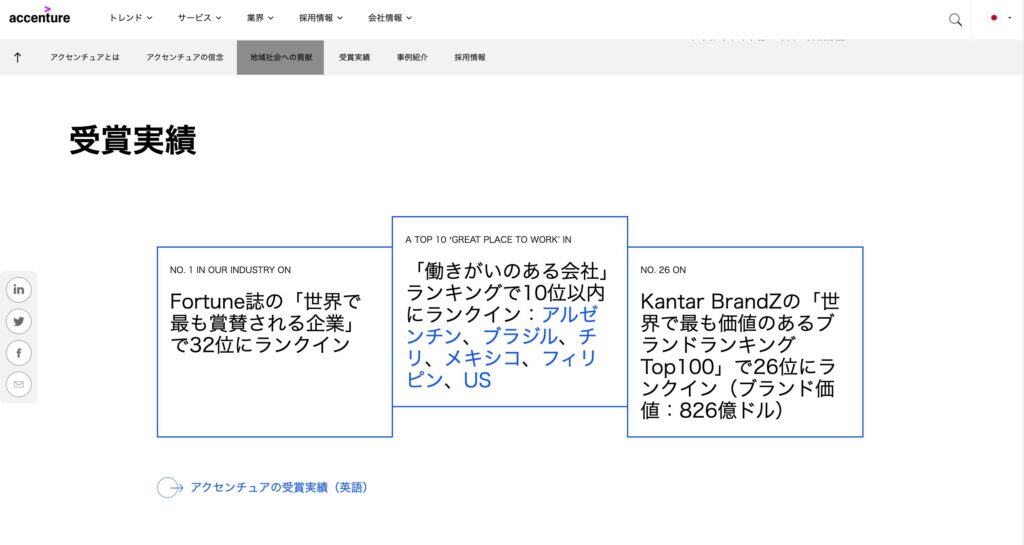Image resolution: width=1024 pixels, height=545 pixels.
Task: Expand the トレンド dropdown menu
Action: 131,18
